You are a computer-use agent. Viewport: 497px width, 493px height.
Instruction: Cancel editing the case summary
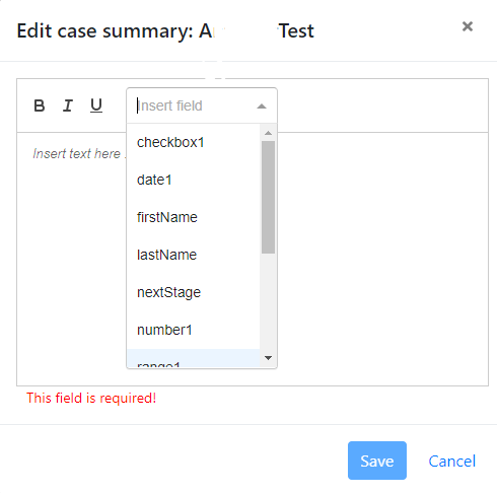coord(452,461)
